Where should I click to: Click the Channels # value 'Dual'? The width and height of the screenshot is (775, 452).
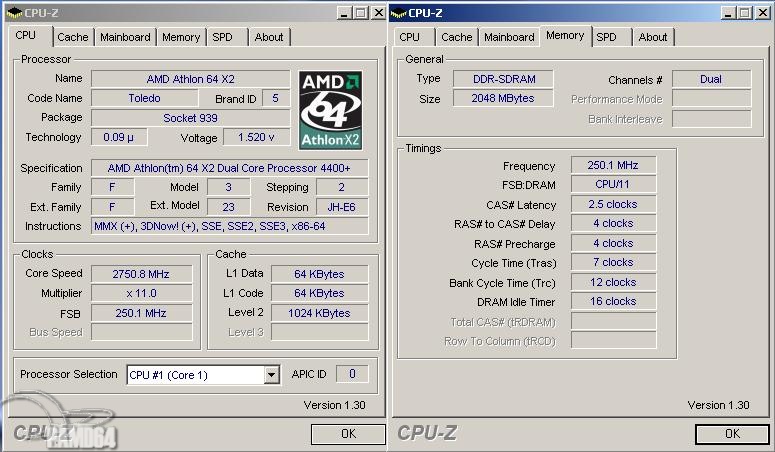[x=711, y=79]
